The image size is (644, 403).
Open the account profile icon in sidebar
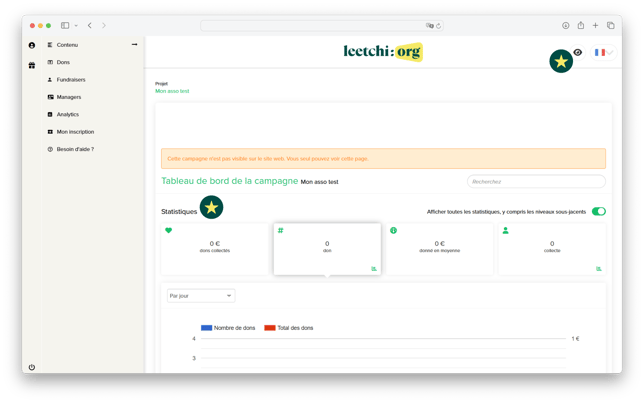(x=32, y=45)
